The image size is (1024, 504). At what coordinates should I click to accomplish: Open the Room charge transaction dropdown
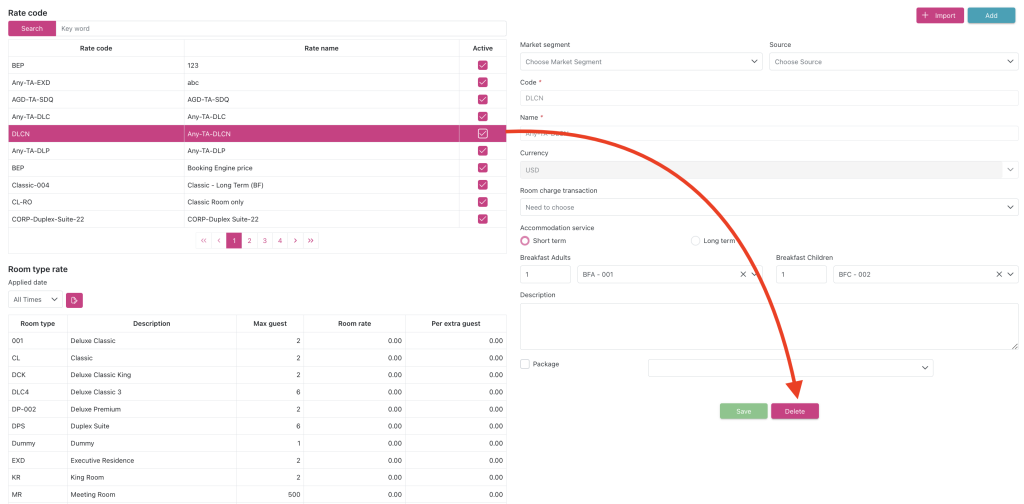pyautogui.click(x=769, y=207)
